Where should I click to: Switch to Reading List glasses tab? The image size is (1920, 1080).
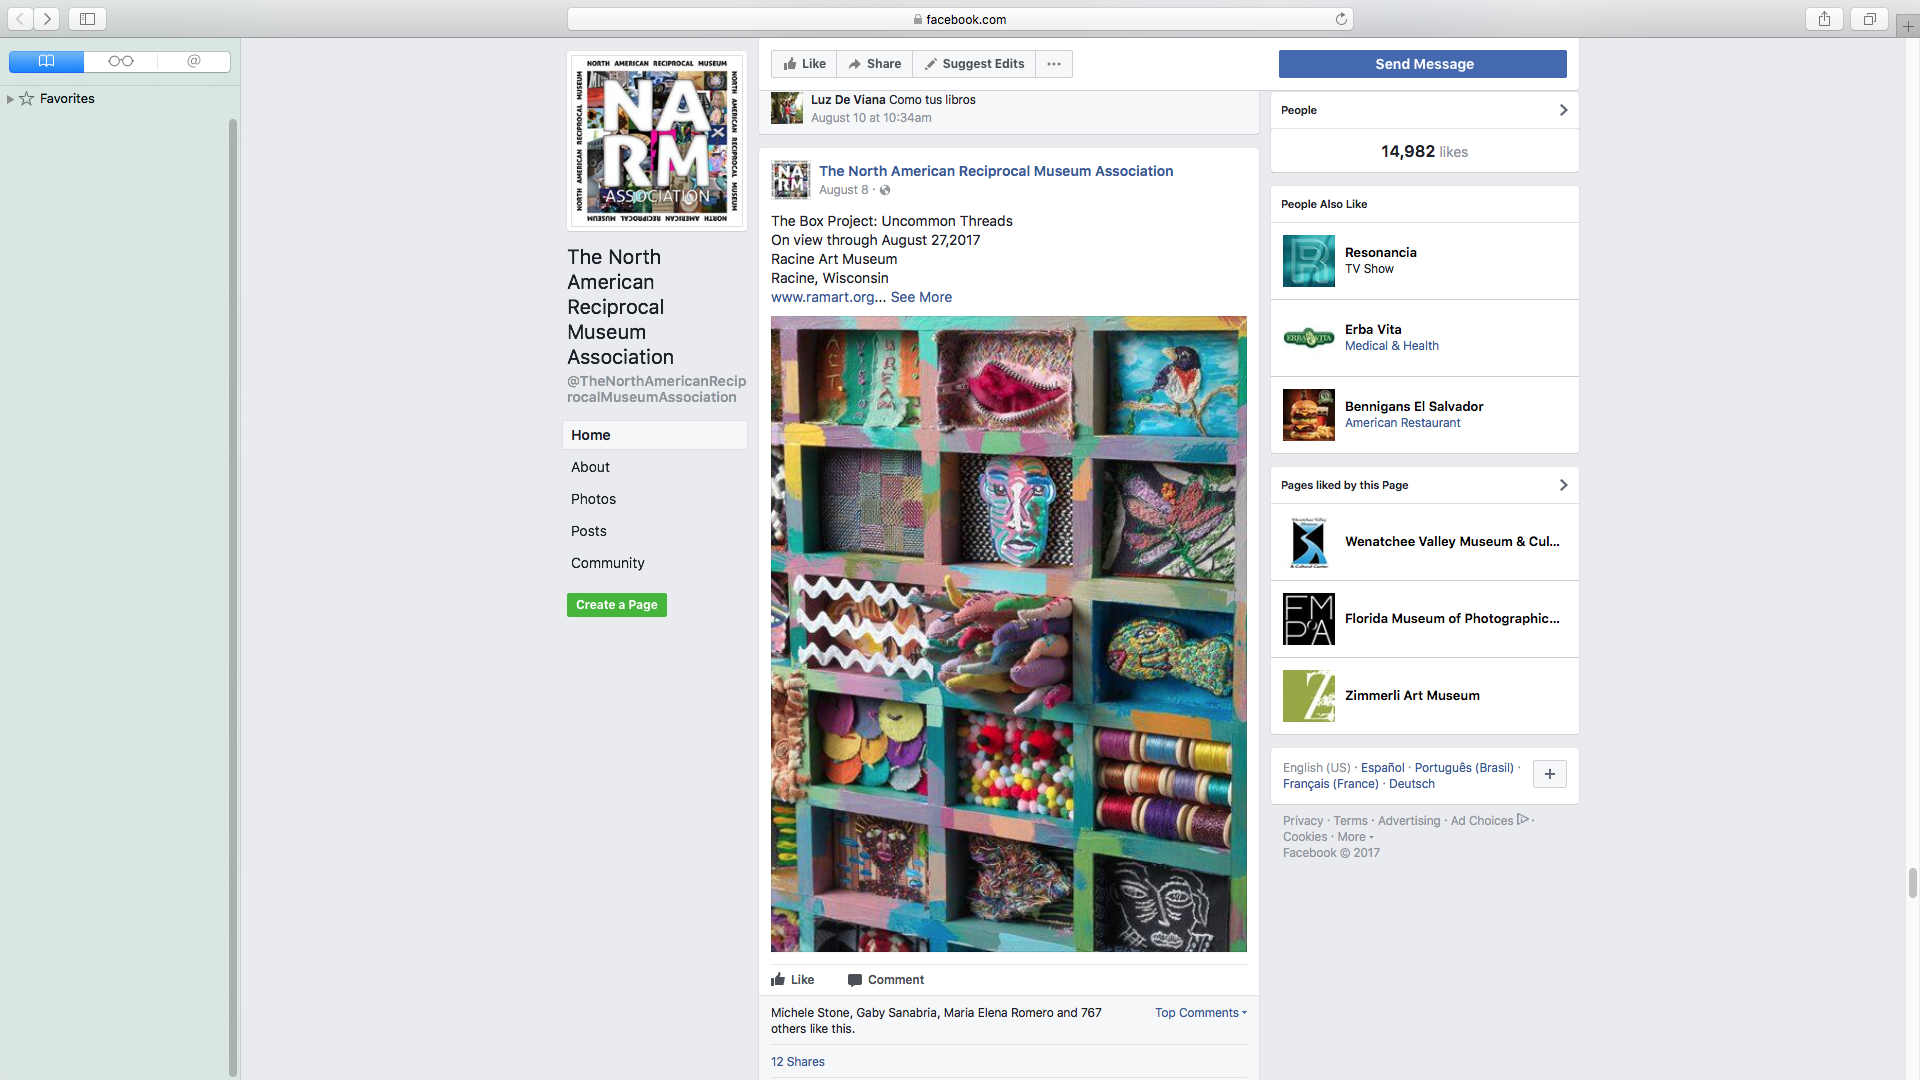coord(120,61)
